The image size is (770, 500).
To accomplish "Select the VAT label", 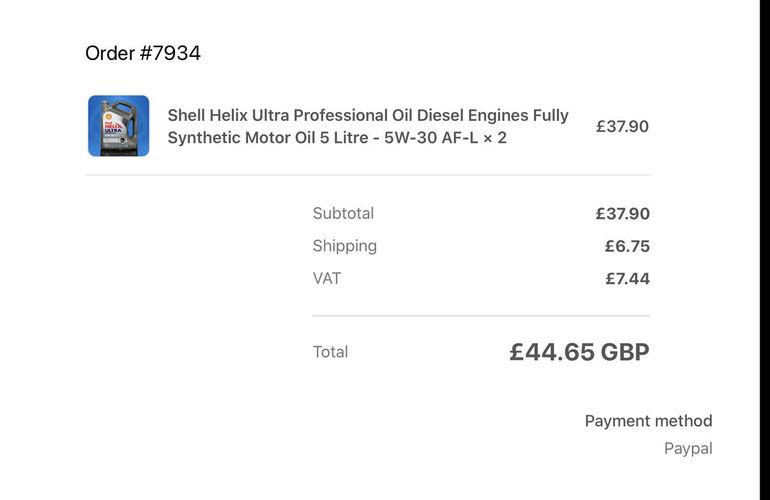I will (x=327, y=278).
